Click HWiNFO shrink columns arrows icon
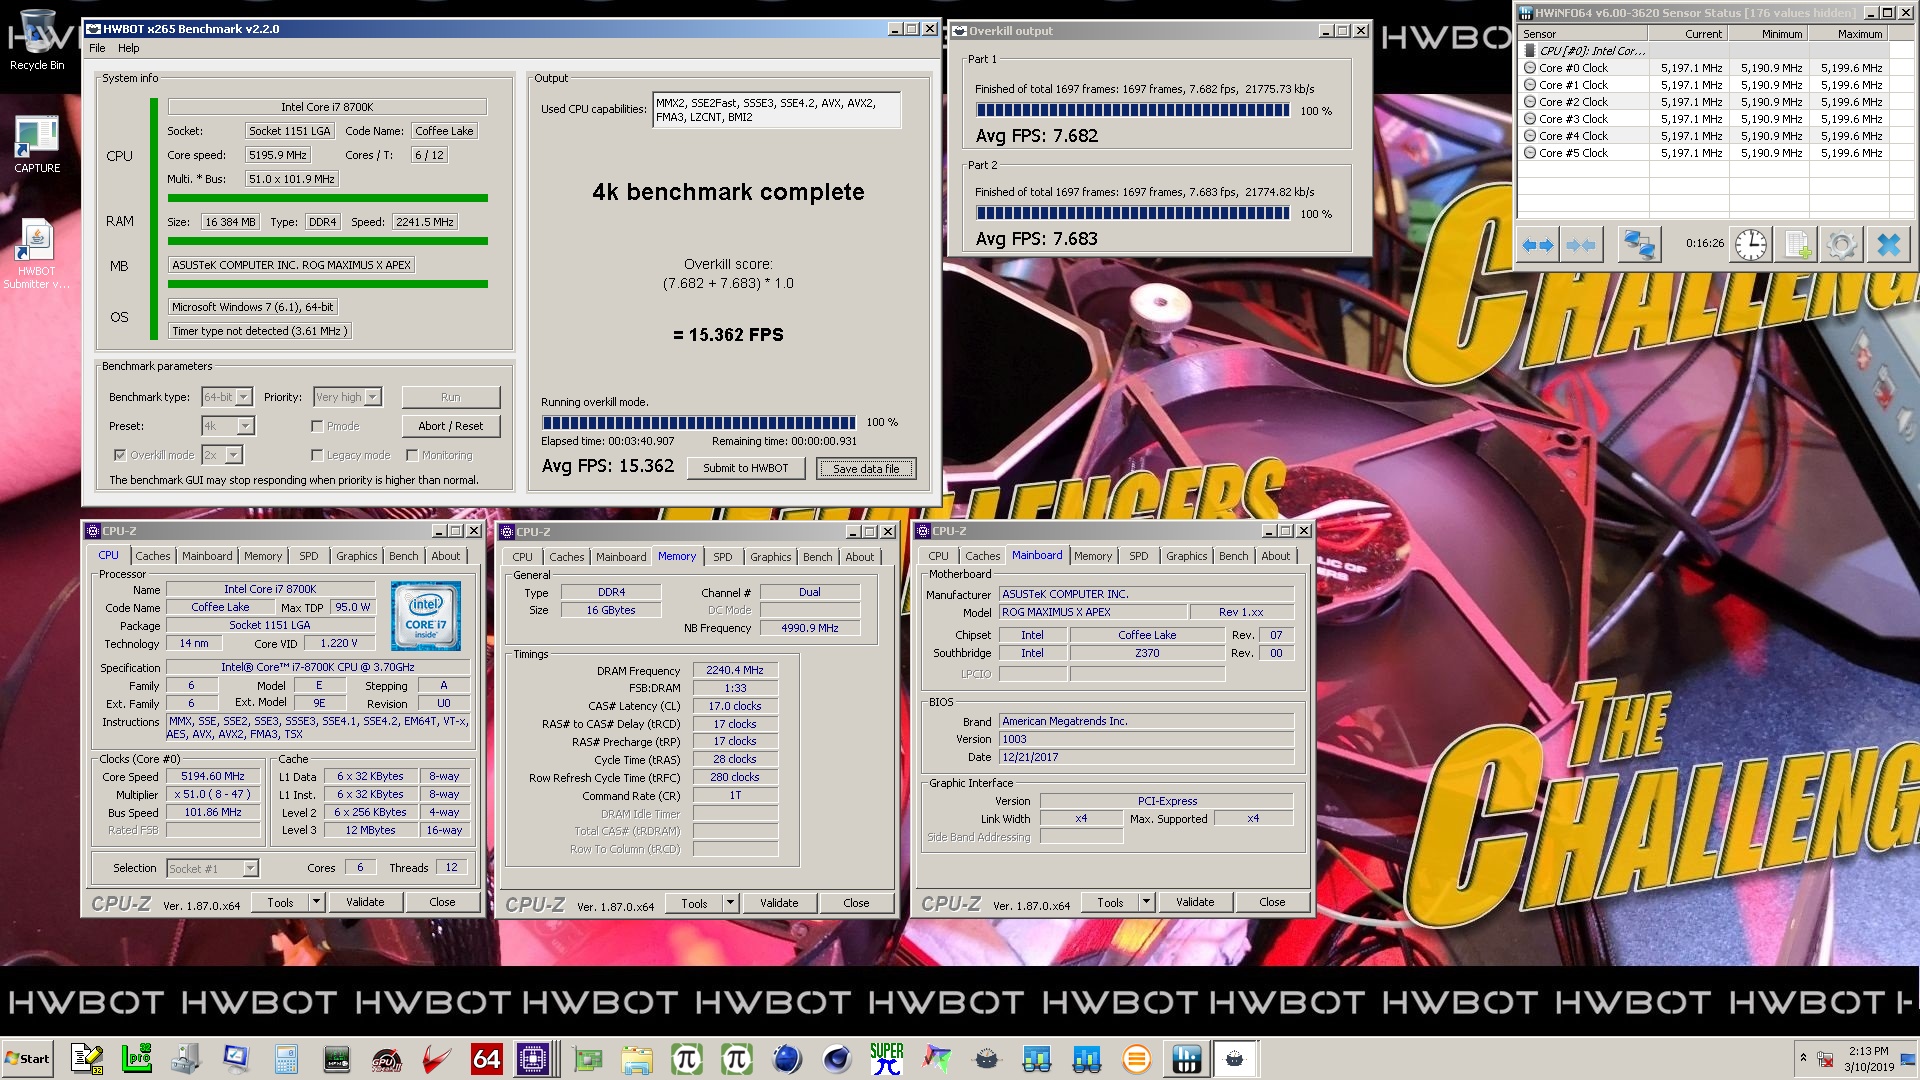Image resolution: width=1920 pixels, height=1080 pixels. click(x=1581, y=245)
